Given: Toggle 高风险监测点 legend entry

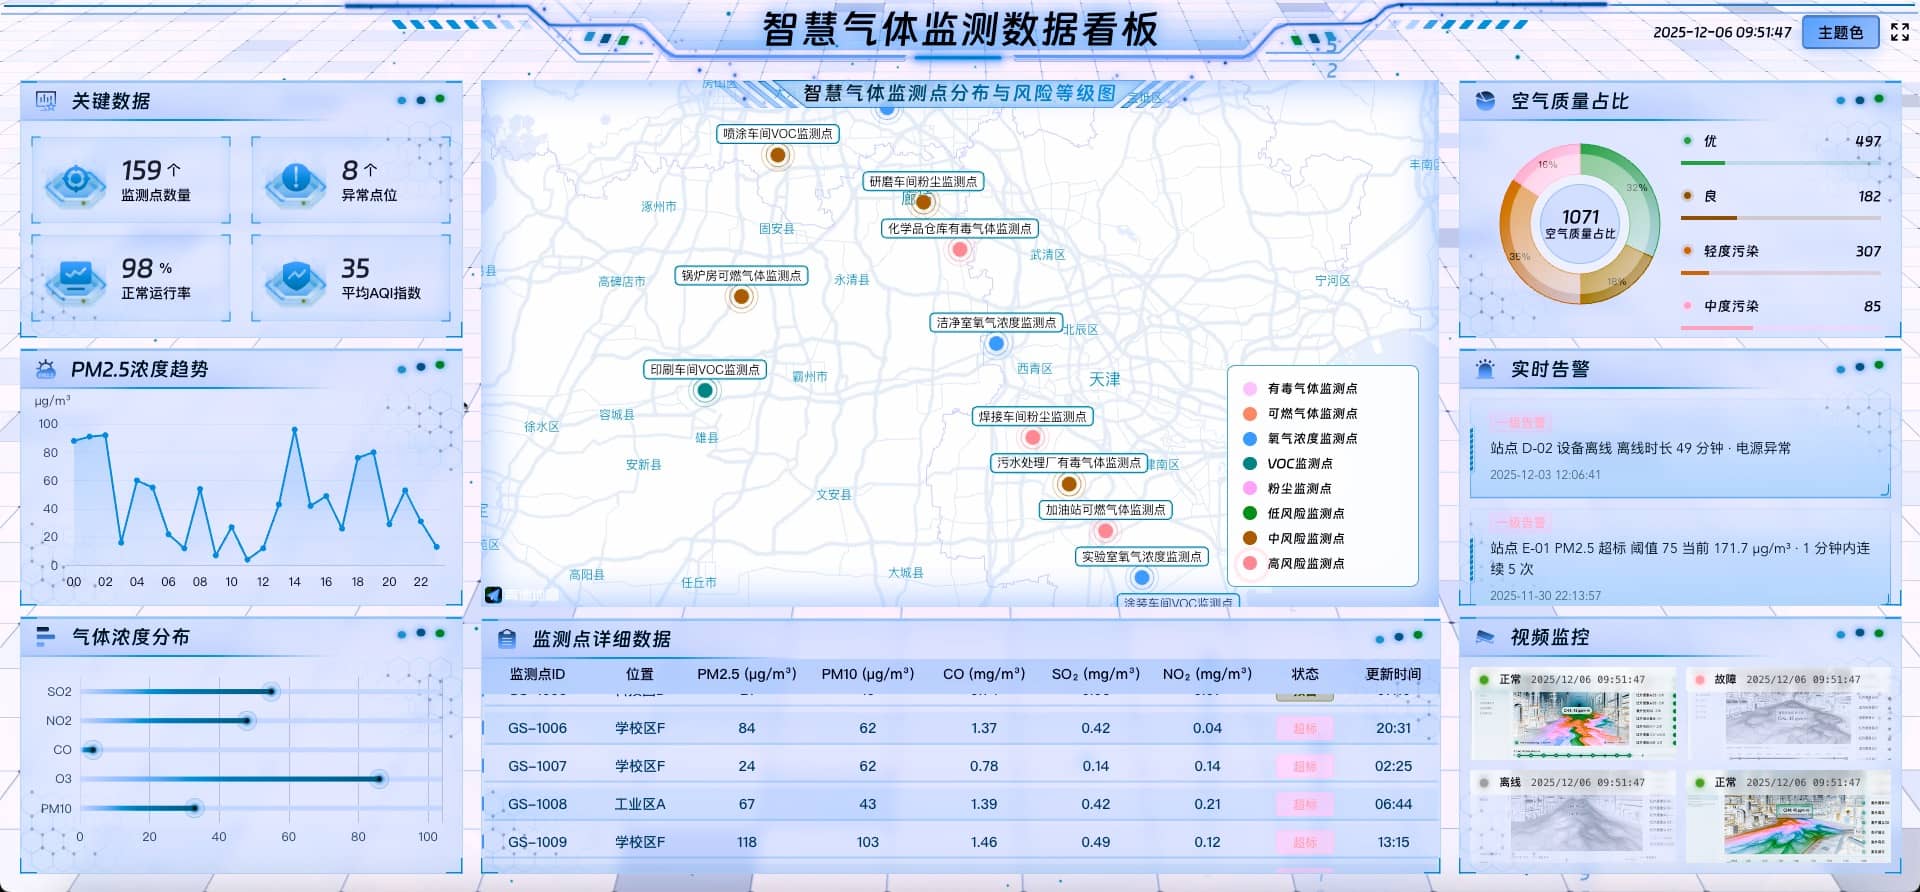Looking at the screenshot, I should click(x=1293, y=564).
